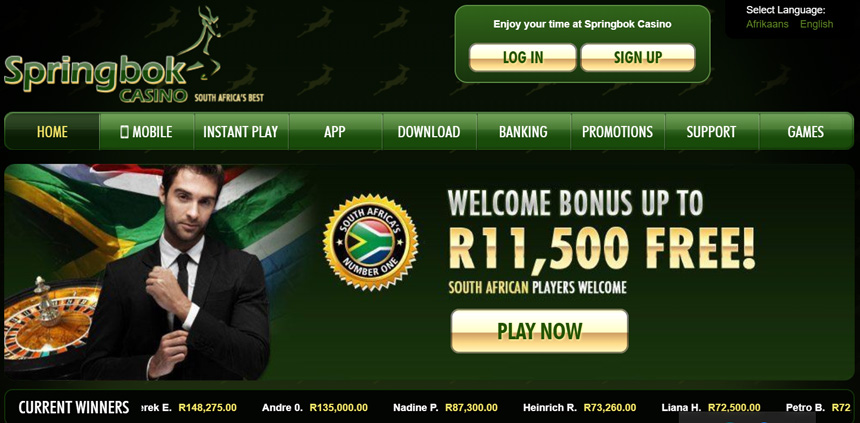Open the INSTANT PLAY menu item
This screenshot has height=423, width=860.
241,132
